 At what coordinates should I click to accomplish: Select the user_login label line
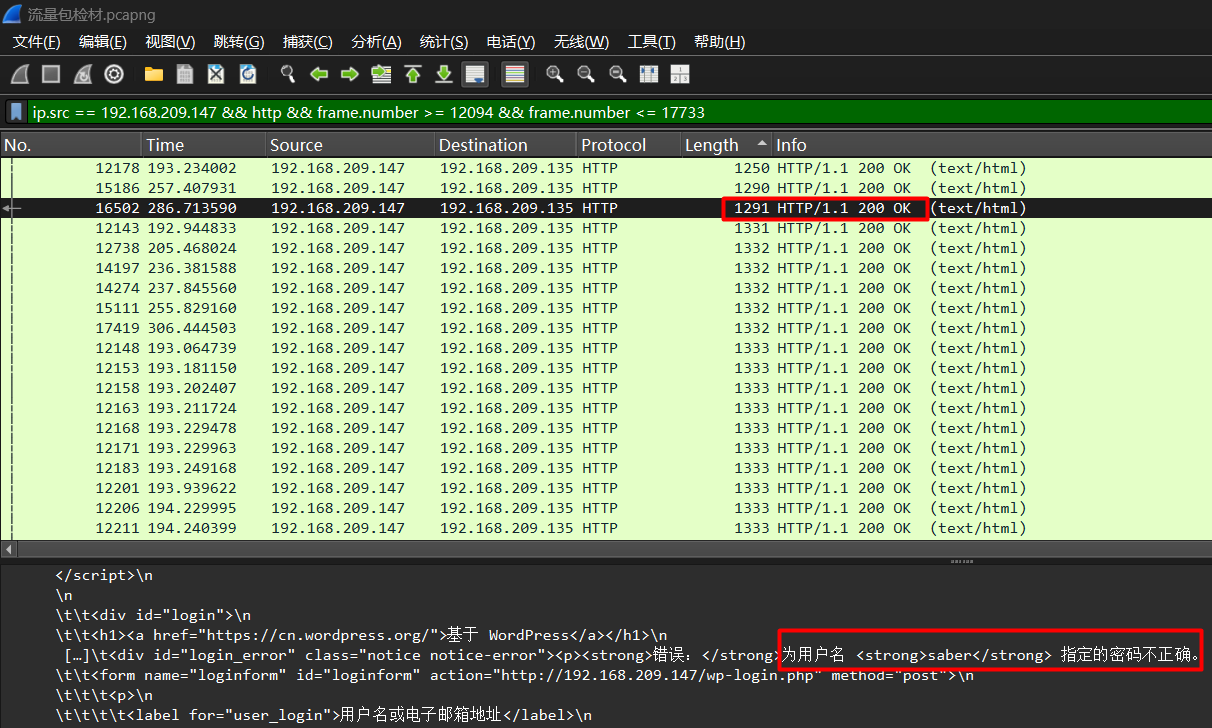click(323, 715)
